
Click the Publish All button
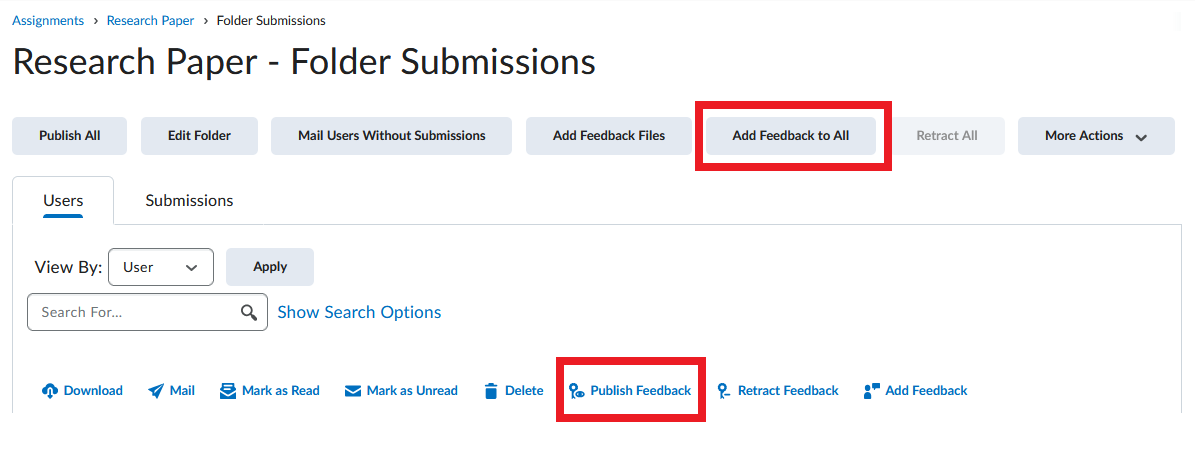(x=69, y=136)
